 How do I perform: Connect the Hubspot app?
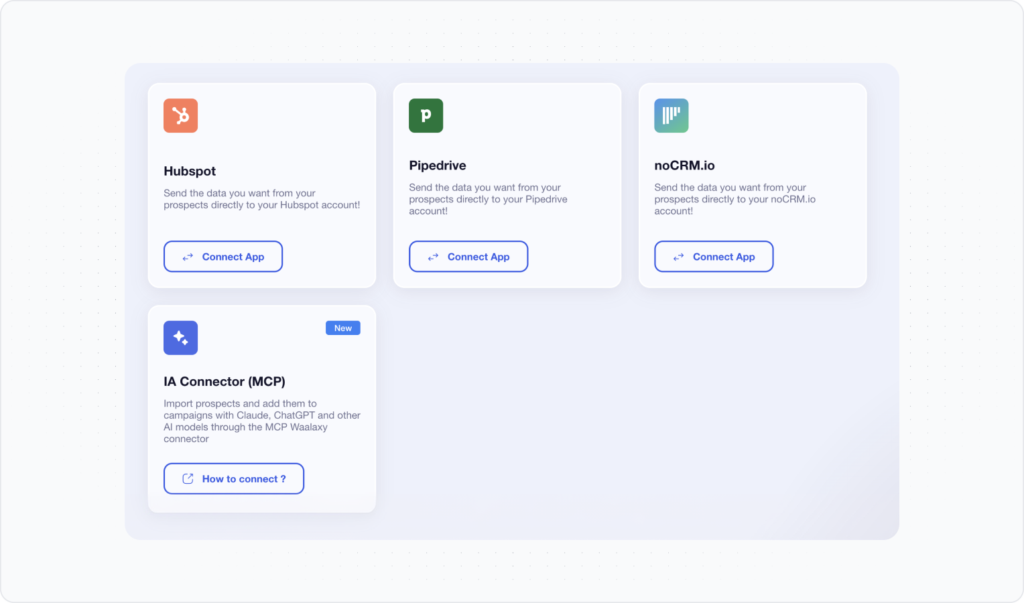tap(223, 257)
